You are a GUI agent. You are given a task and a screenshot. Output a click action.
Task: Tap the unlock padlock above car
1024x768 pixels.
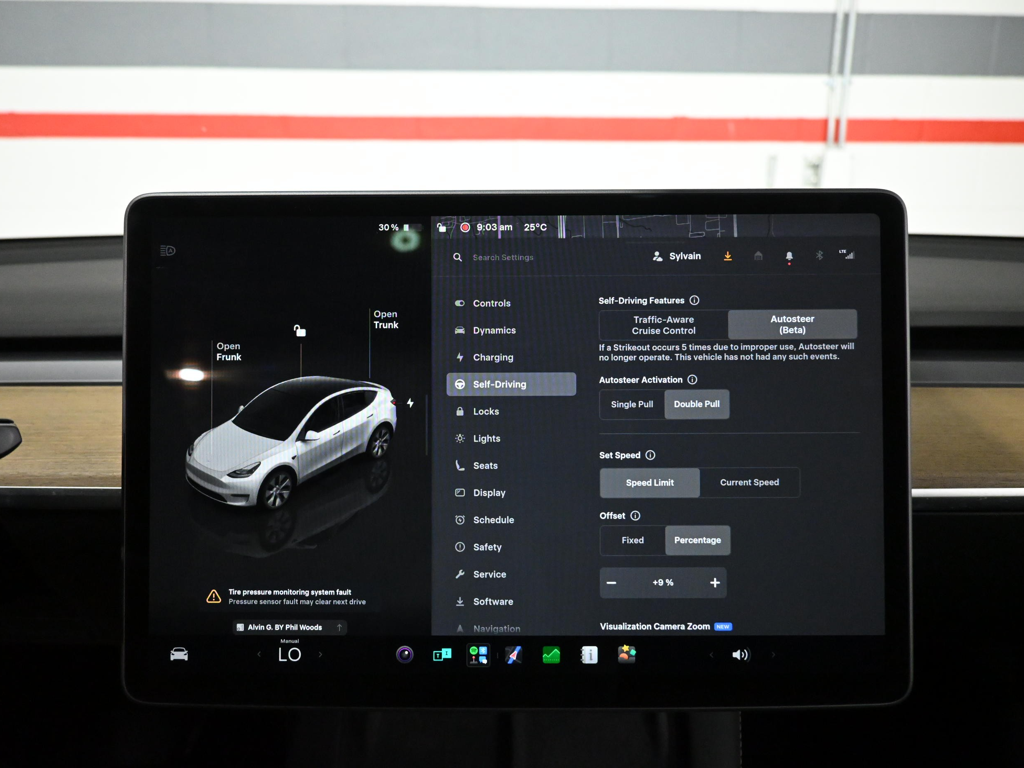[x=300, y=330]
